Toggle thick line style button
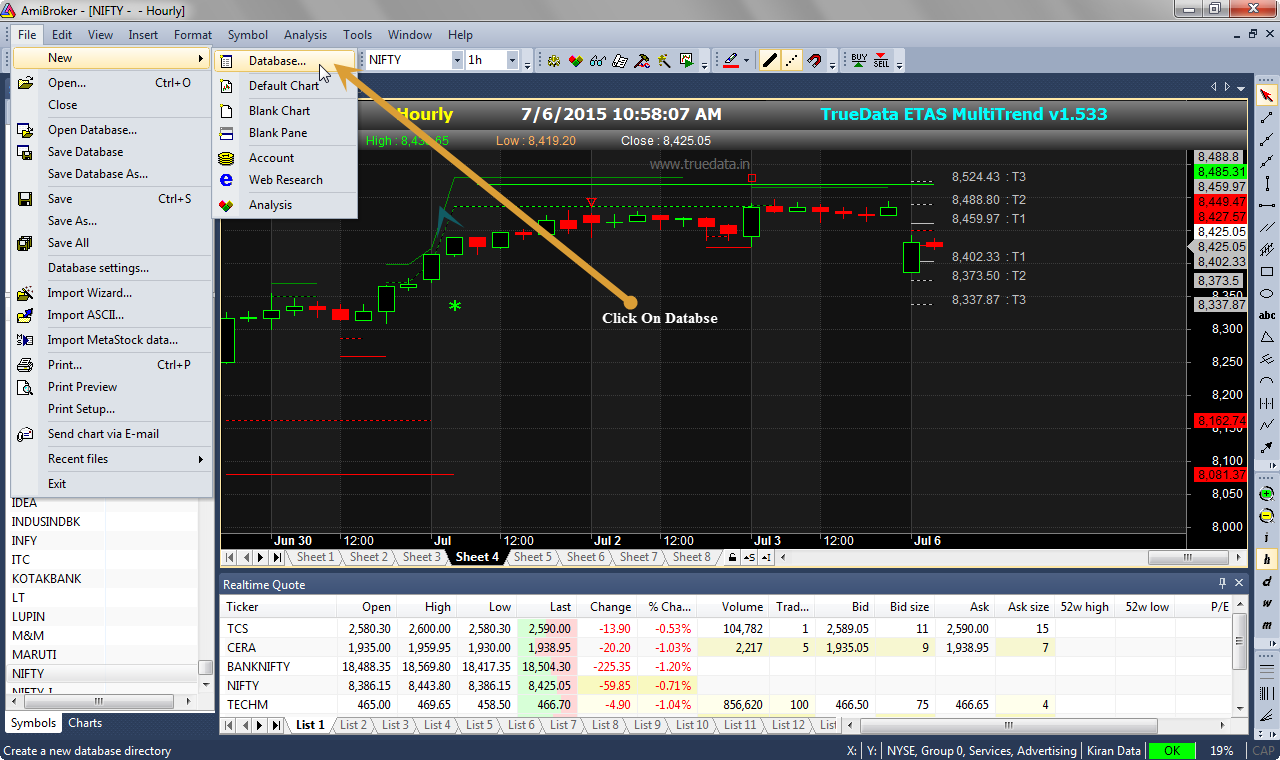The image size is (1280, 760). click(x=769, y=60)
